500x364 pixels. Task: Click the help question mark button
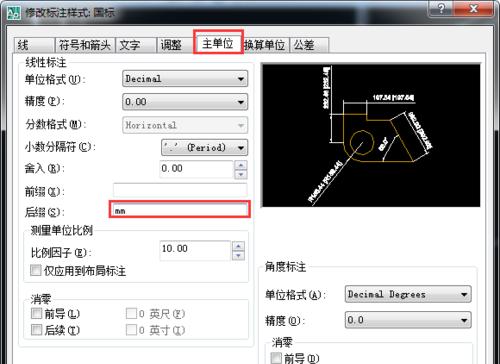(442, 8)
